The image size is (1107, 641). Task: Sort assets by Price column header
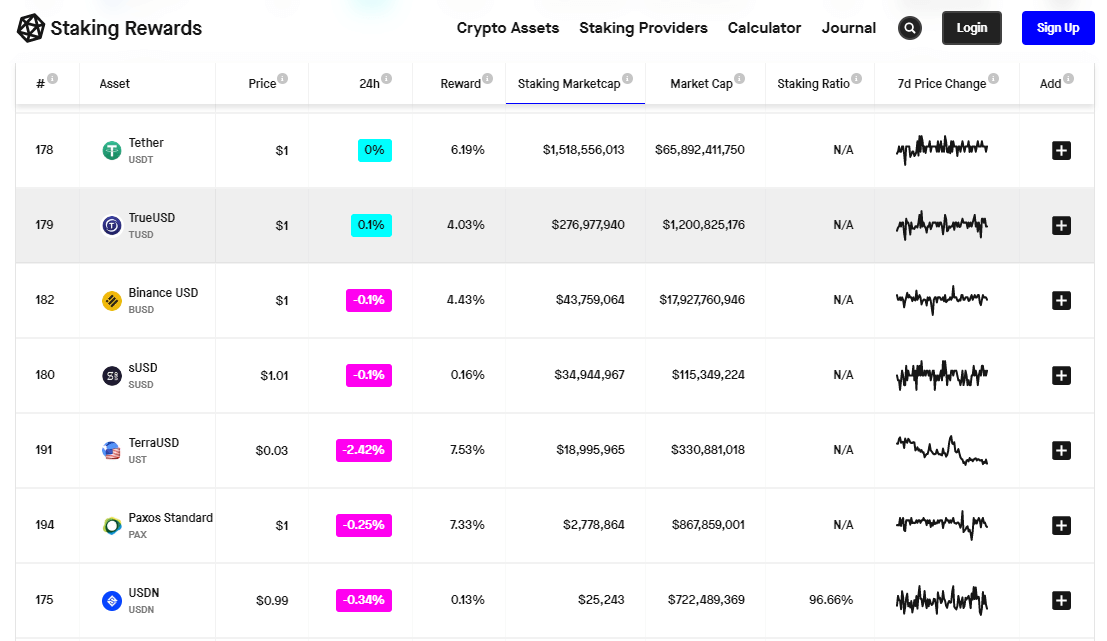pyautogui.click(x=262, y=84)
